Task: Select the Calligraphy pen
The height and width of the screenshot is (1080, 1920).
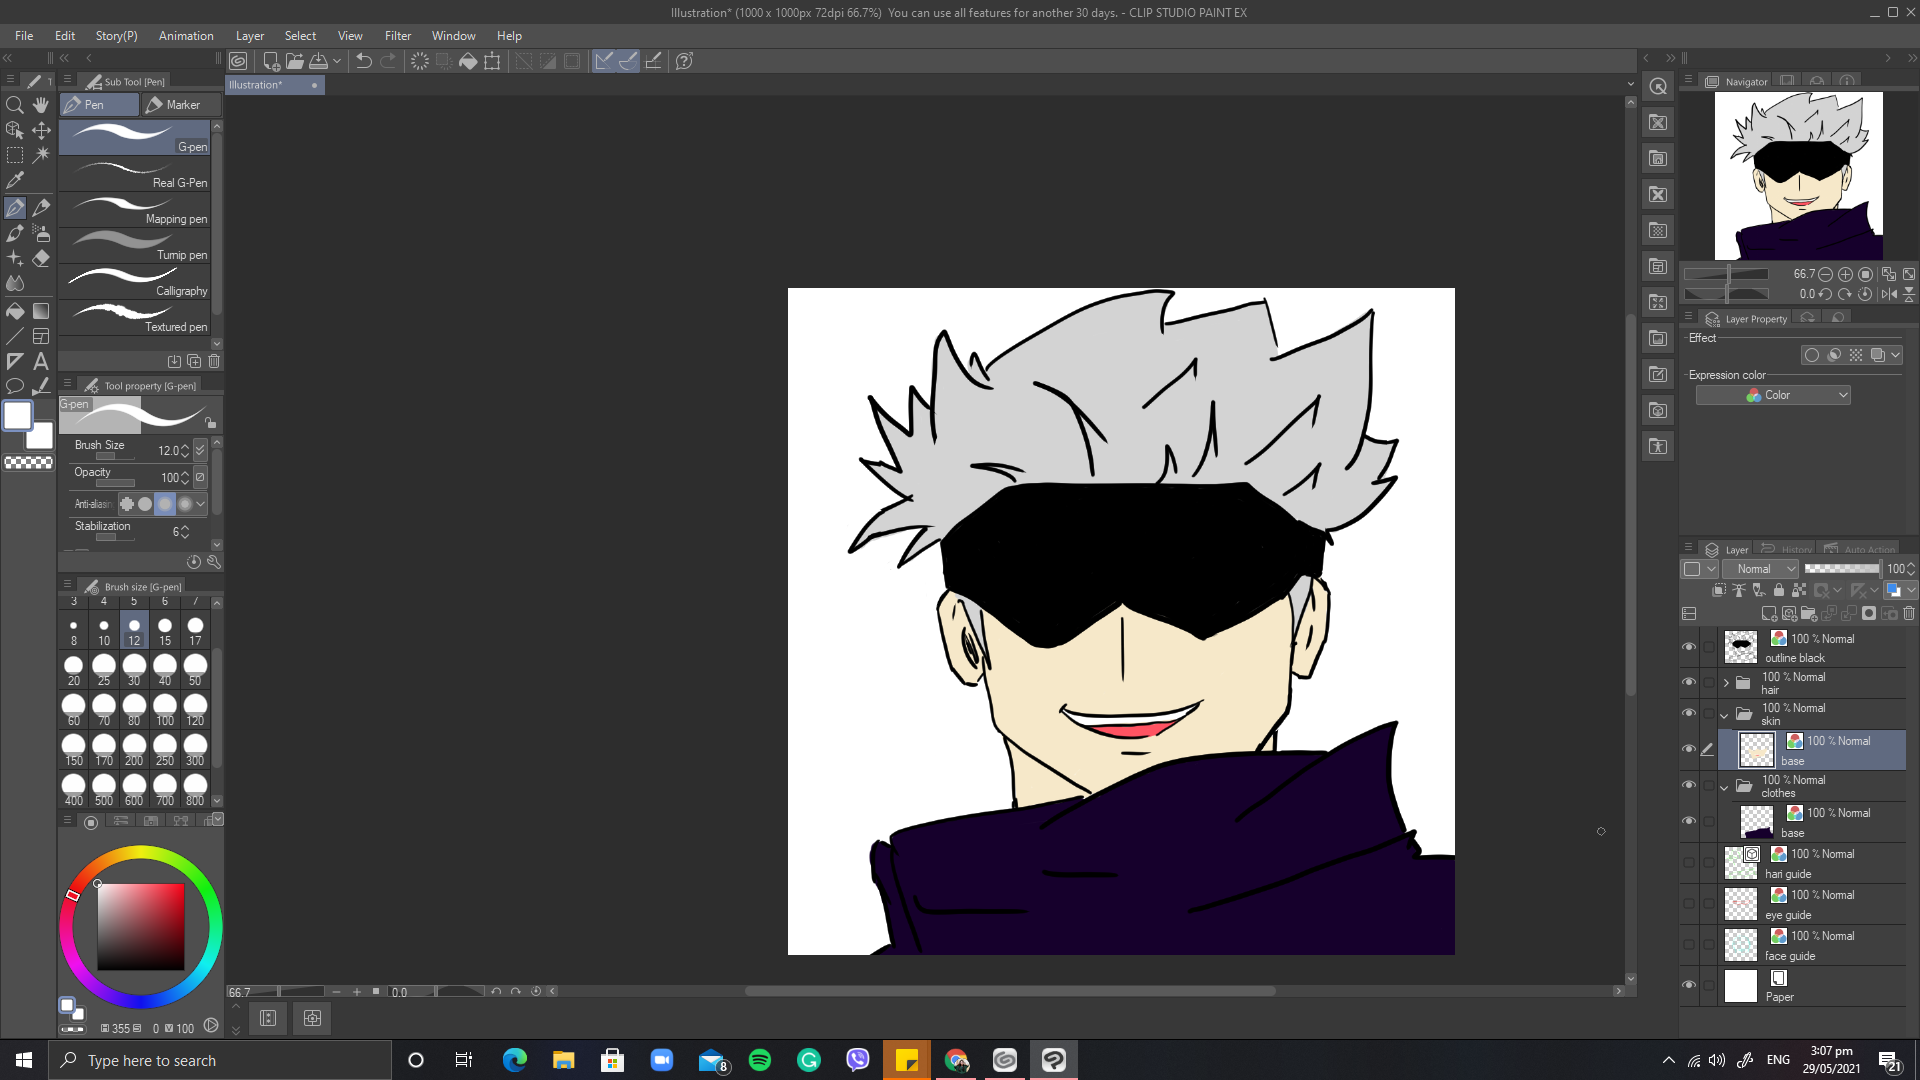Action: (x=135, y=281)
